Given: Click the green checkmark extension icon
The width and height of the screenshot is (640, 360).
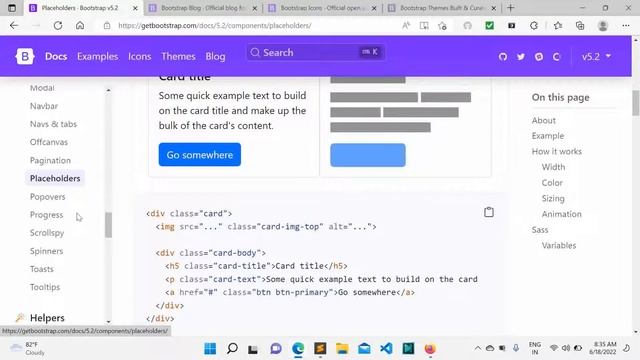Looking at the screenshot, I should coord(489,26).
